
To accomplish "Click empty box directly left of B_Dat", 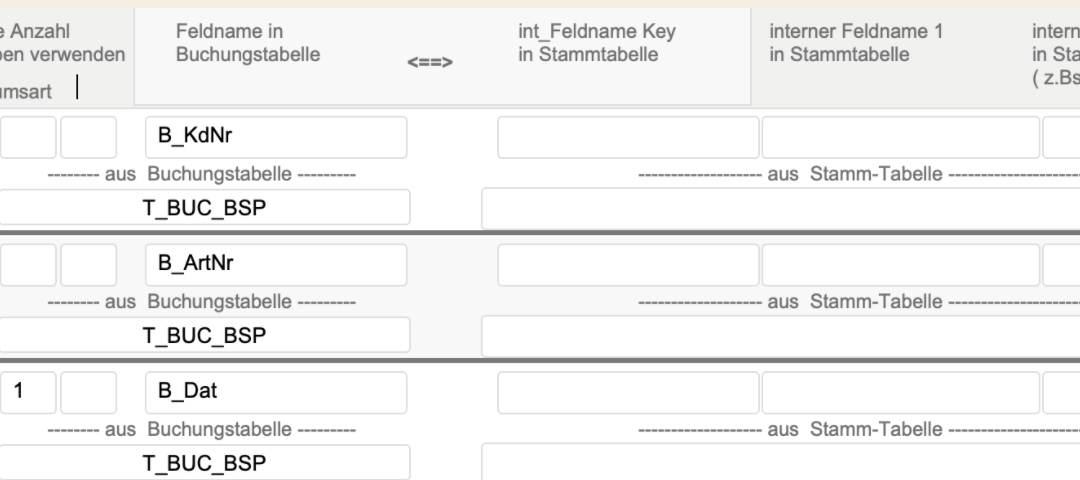I will pos(88,393).
